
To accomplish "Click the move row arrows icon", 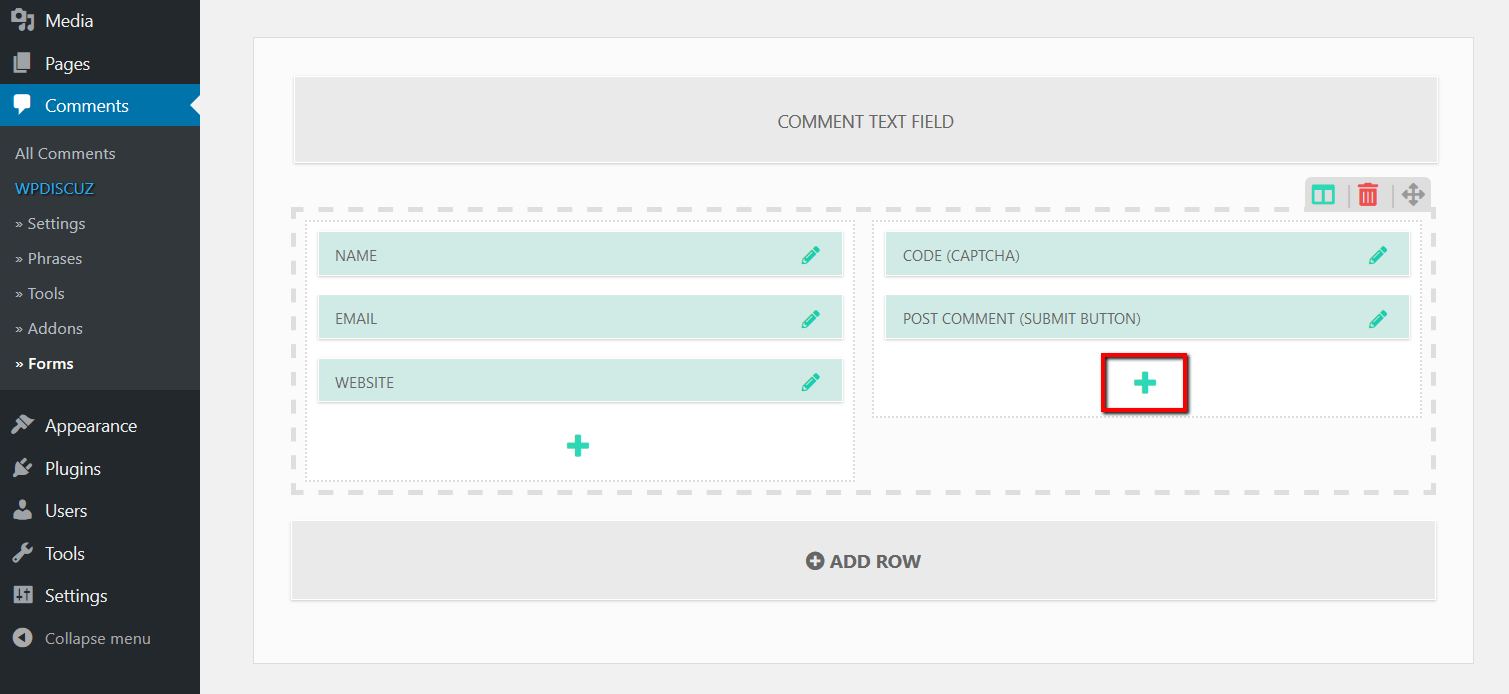I will (1412, 195).
